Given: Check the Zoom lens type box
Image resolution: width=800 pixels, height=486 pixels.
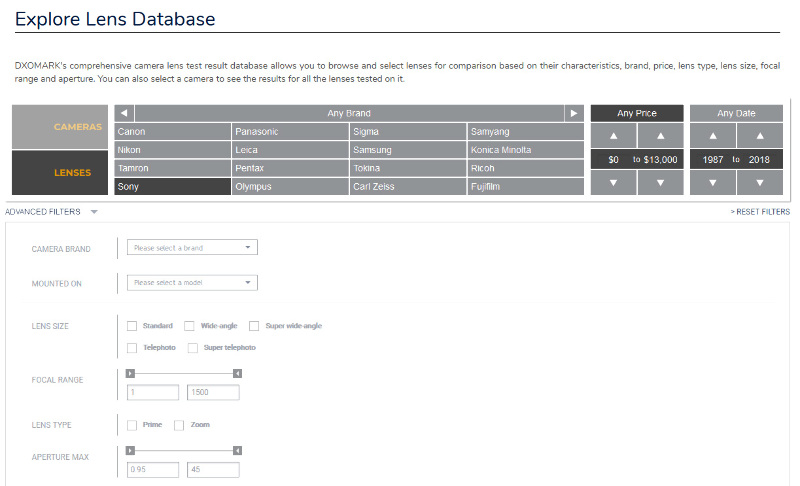Looking at the screenshot, I should coord(179,425).
